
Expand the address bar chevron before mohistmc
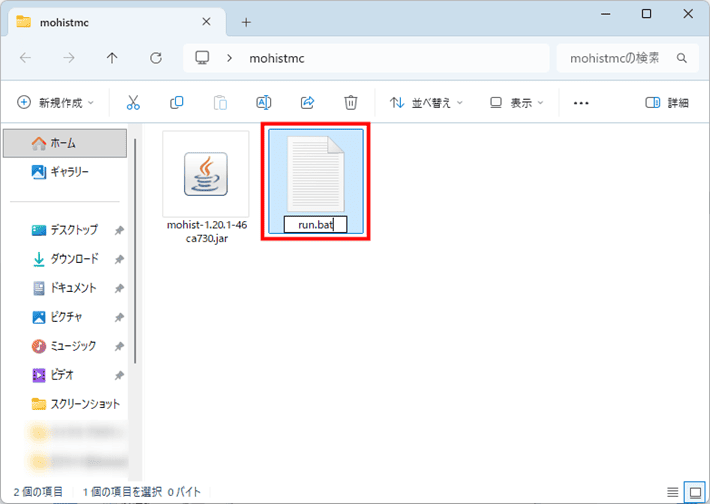[x=230, y=58]
